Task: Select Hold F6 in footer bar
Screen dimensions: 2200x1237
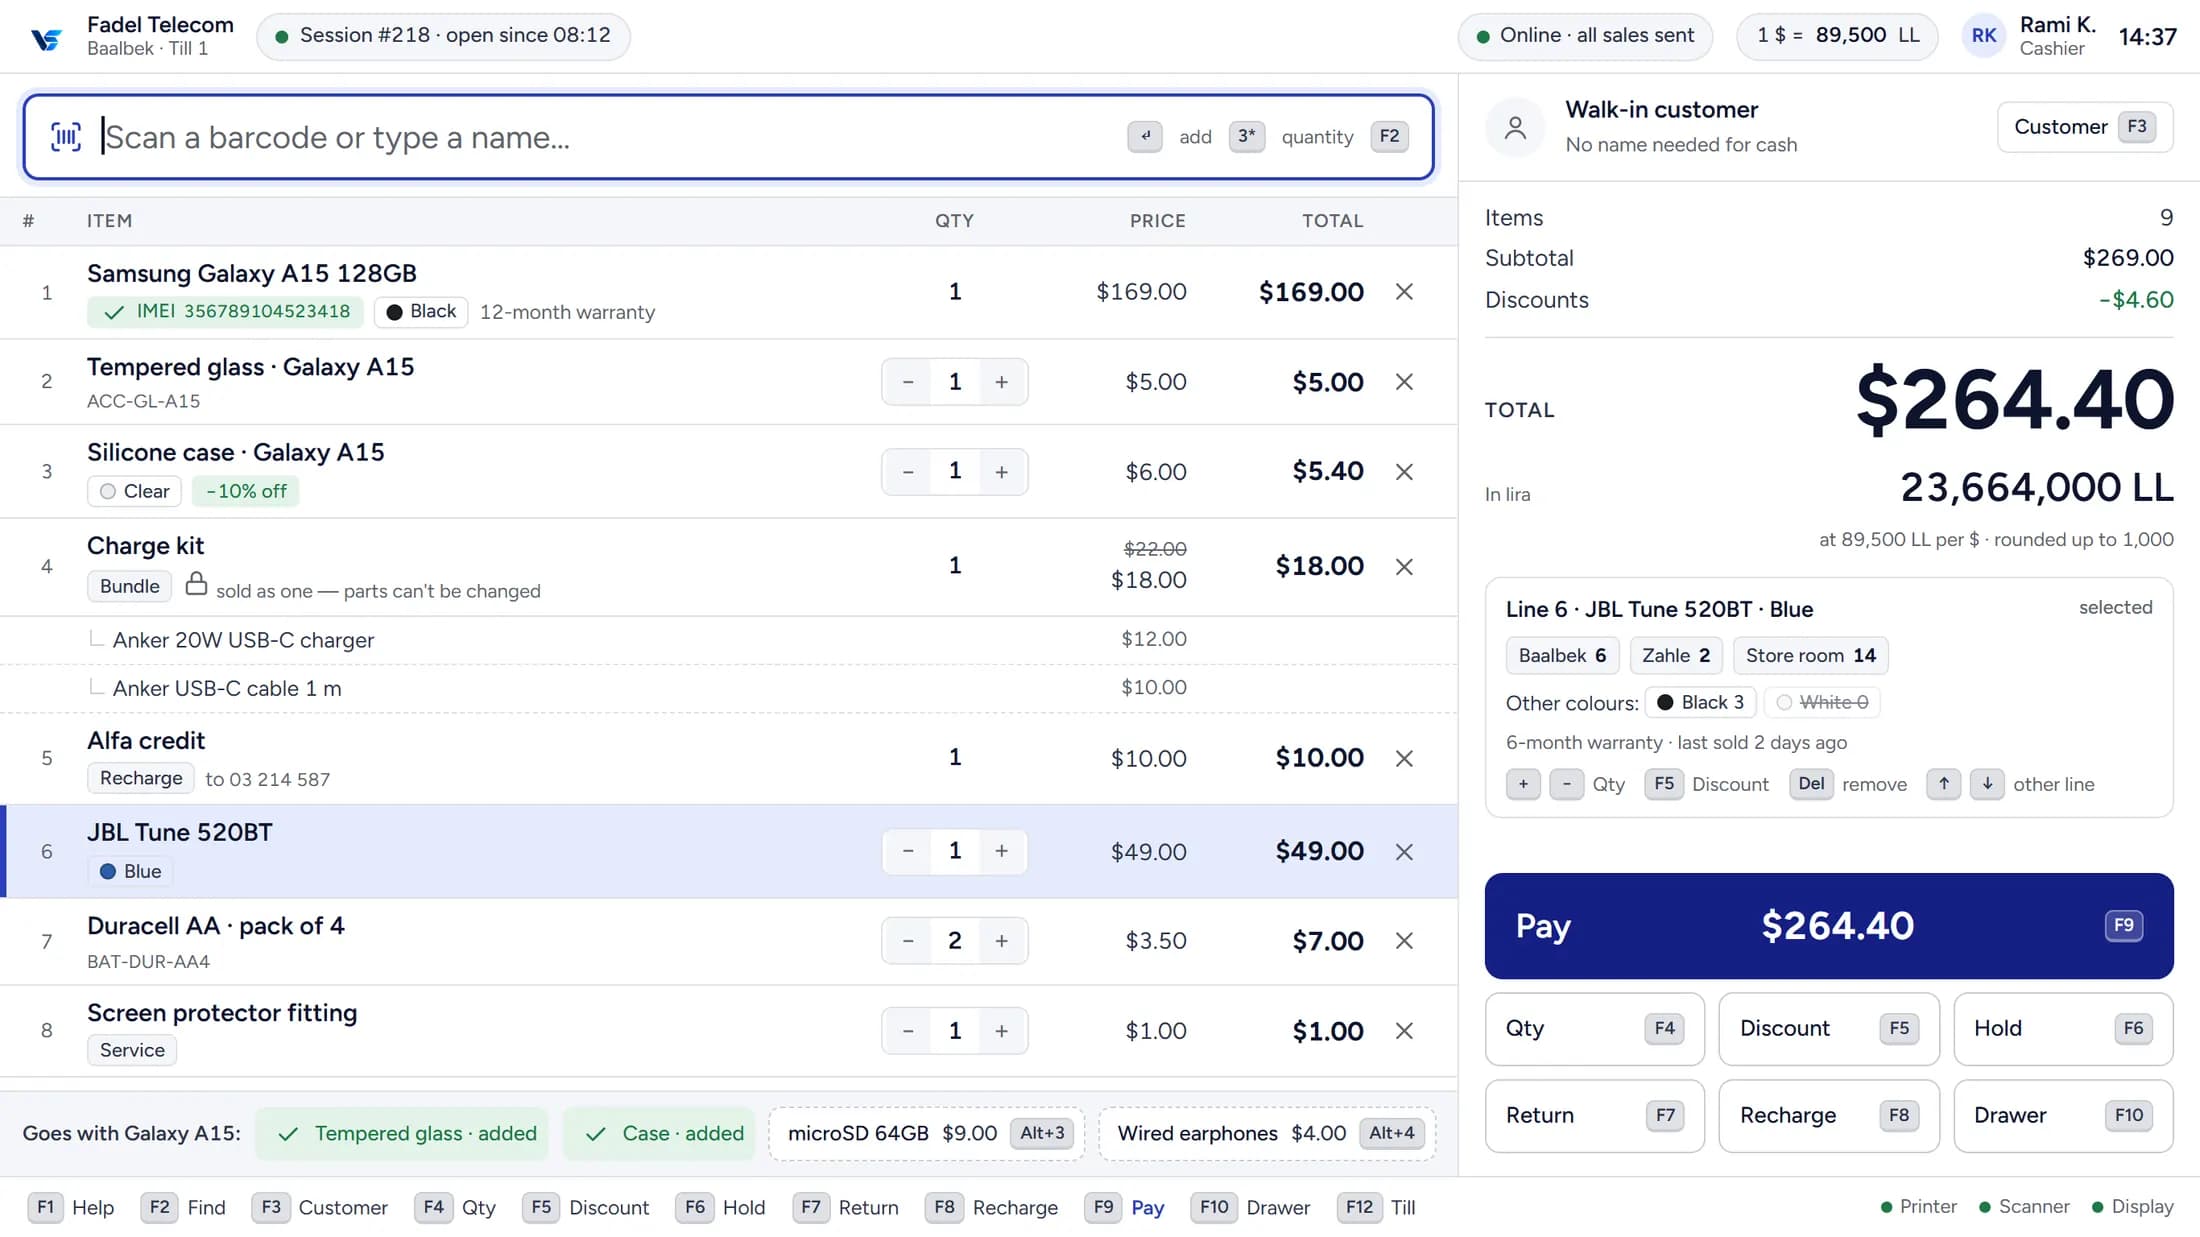Action: pyautogui.click(x=720, y=1208)
